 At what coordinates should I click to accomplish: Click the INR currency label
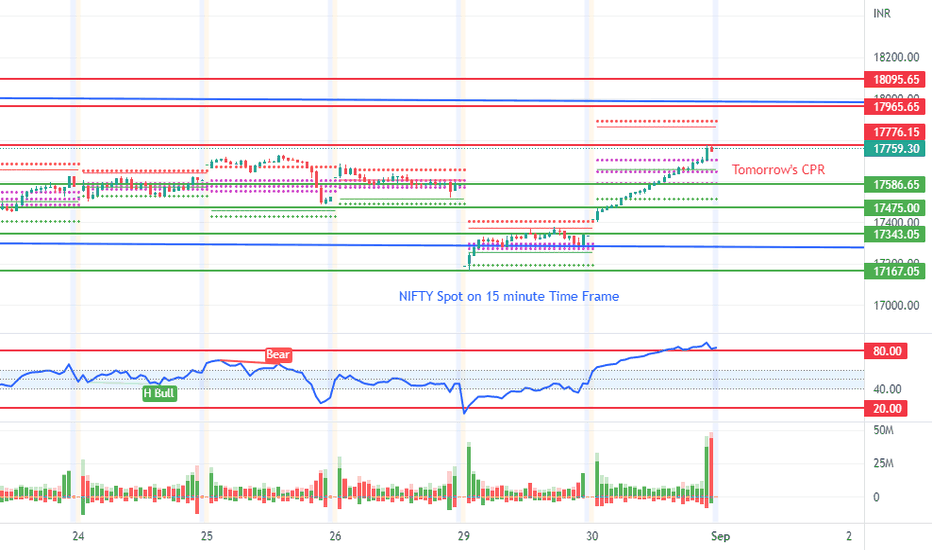tap(882, 13)
